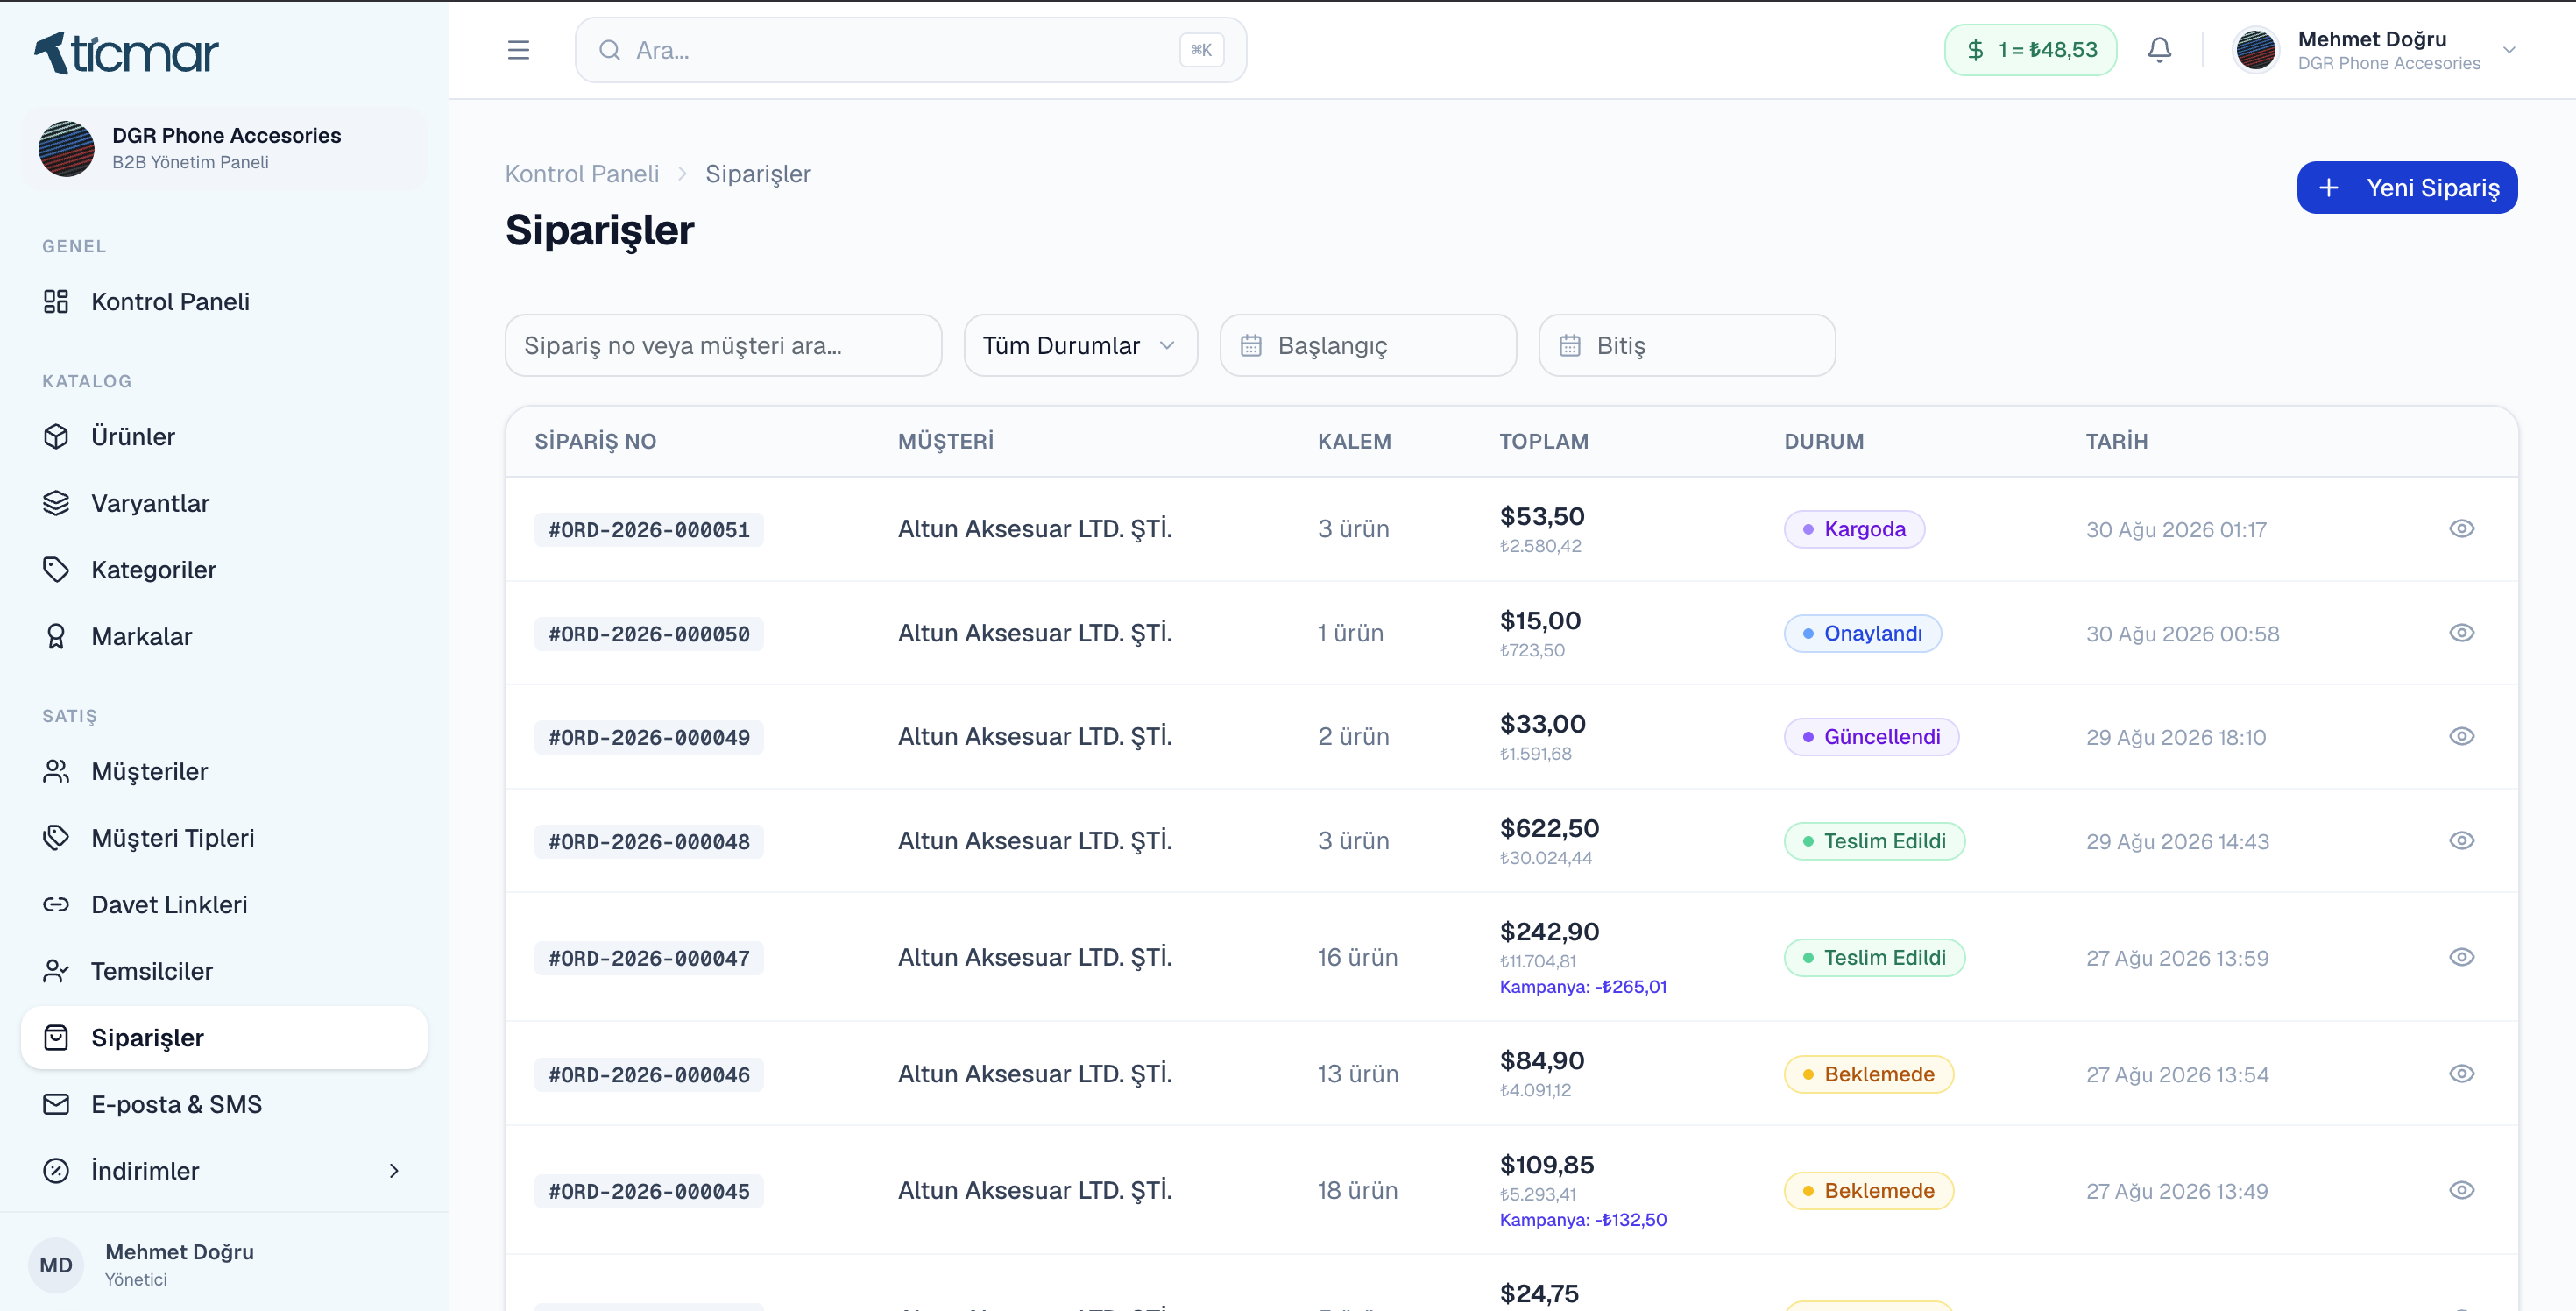Viewport: 2576px width, 1311px height.
Task: Open the Tüm Durumlar status dropdown
Action: coord(1080,346)
